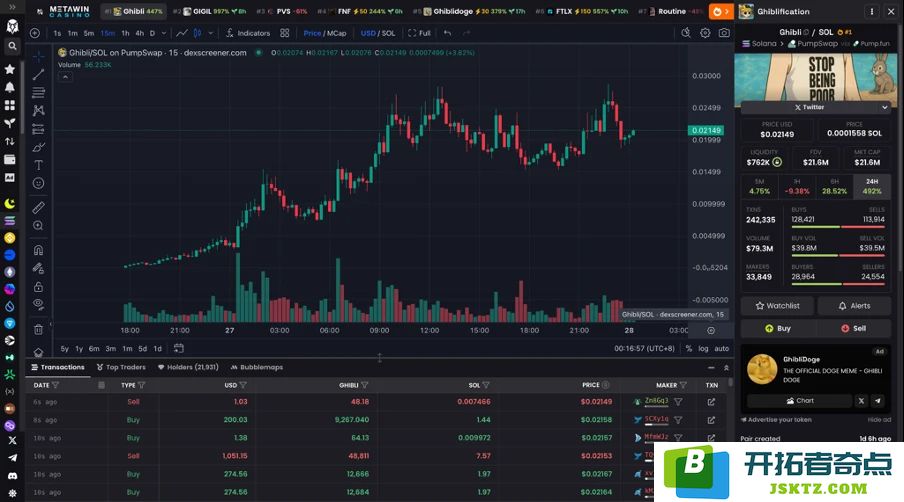
Task: Switch to the Bubblemaps tab
Action: pyautogui.click(x=257, y=367)
